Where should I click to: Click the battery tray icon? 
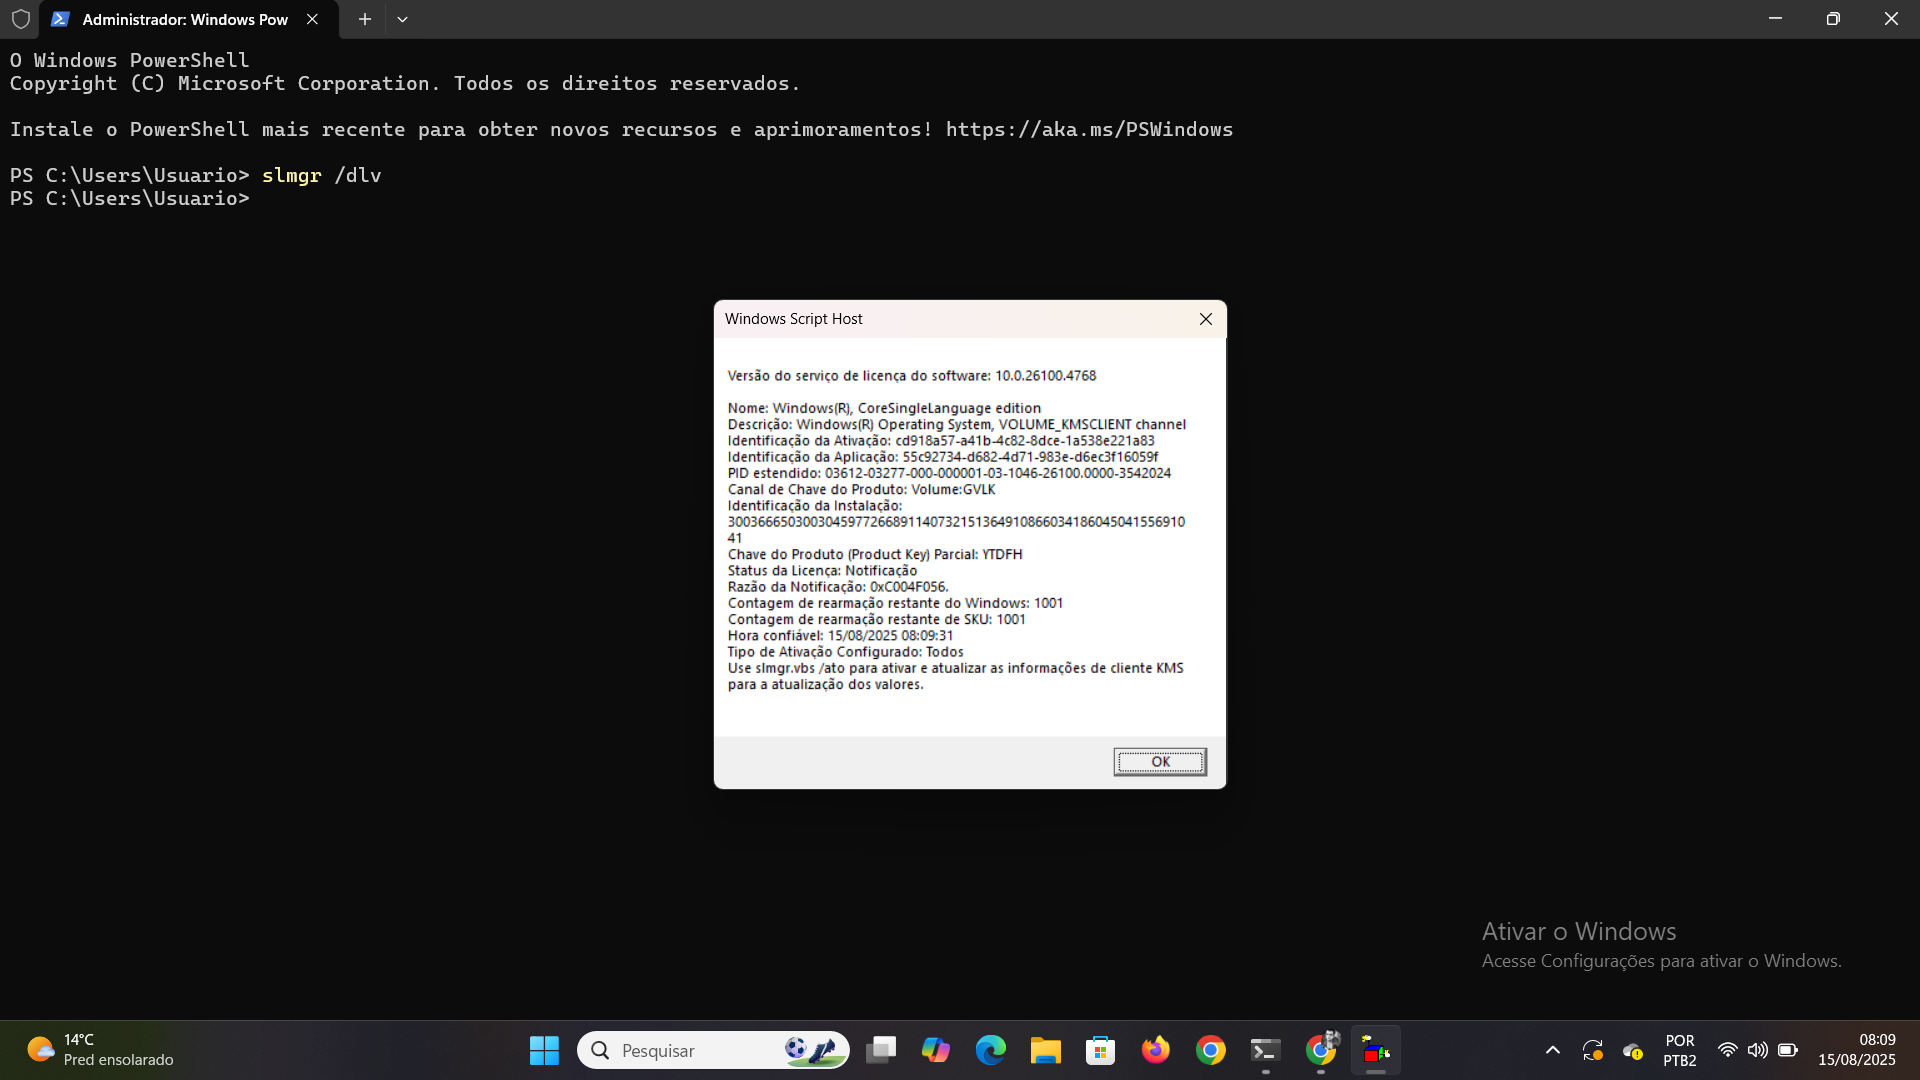tap(1788, 1050)
